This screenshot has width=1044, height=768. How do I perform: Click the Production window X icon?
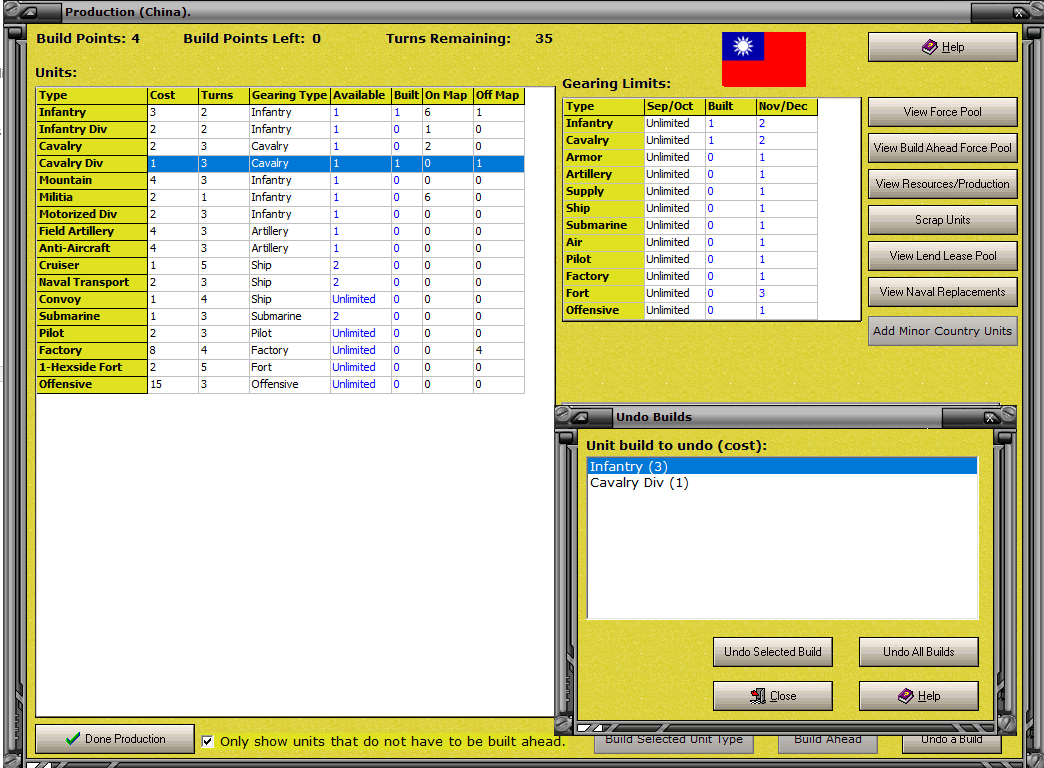pos(1019,12)
